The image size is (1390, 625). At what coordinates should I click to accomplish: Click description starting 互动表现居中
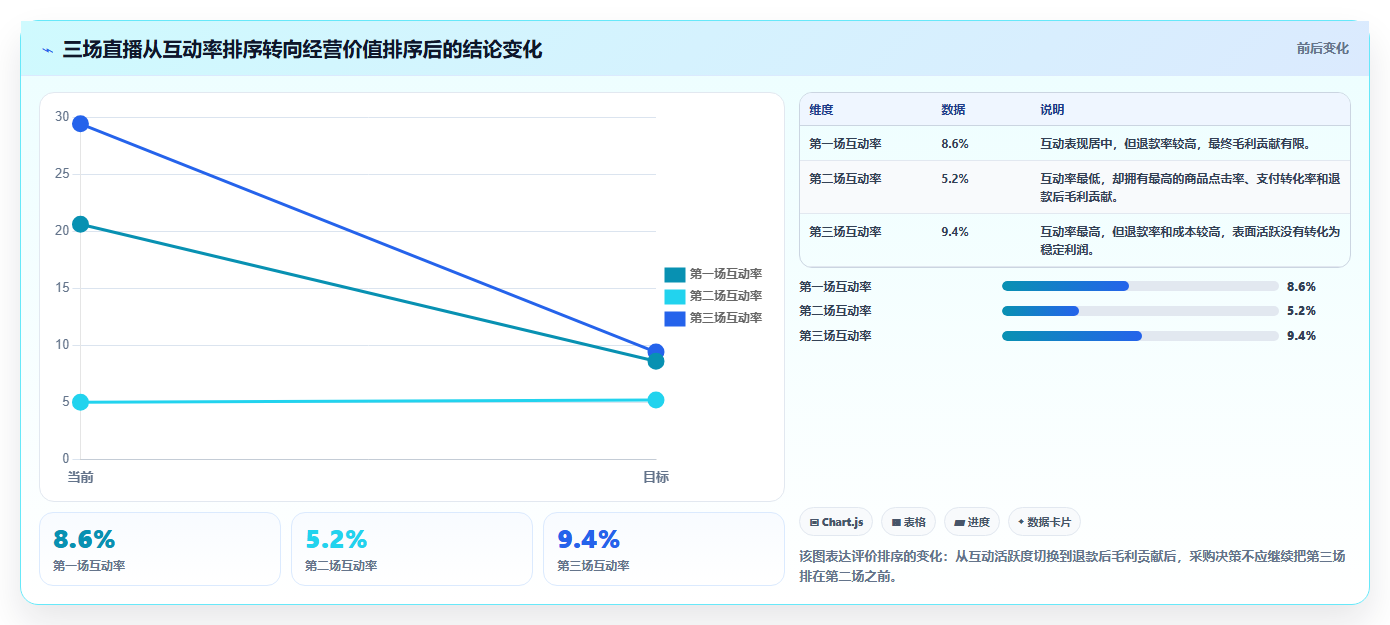coord(1175,144)
